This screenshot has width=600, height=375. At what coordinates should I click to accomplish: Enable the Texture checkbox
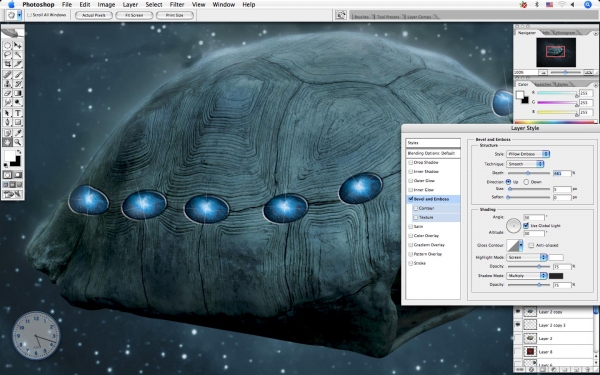coord(416,217)
